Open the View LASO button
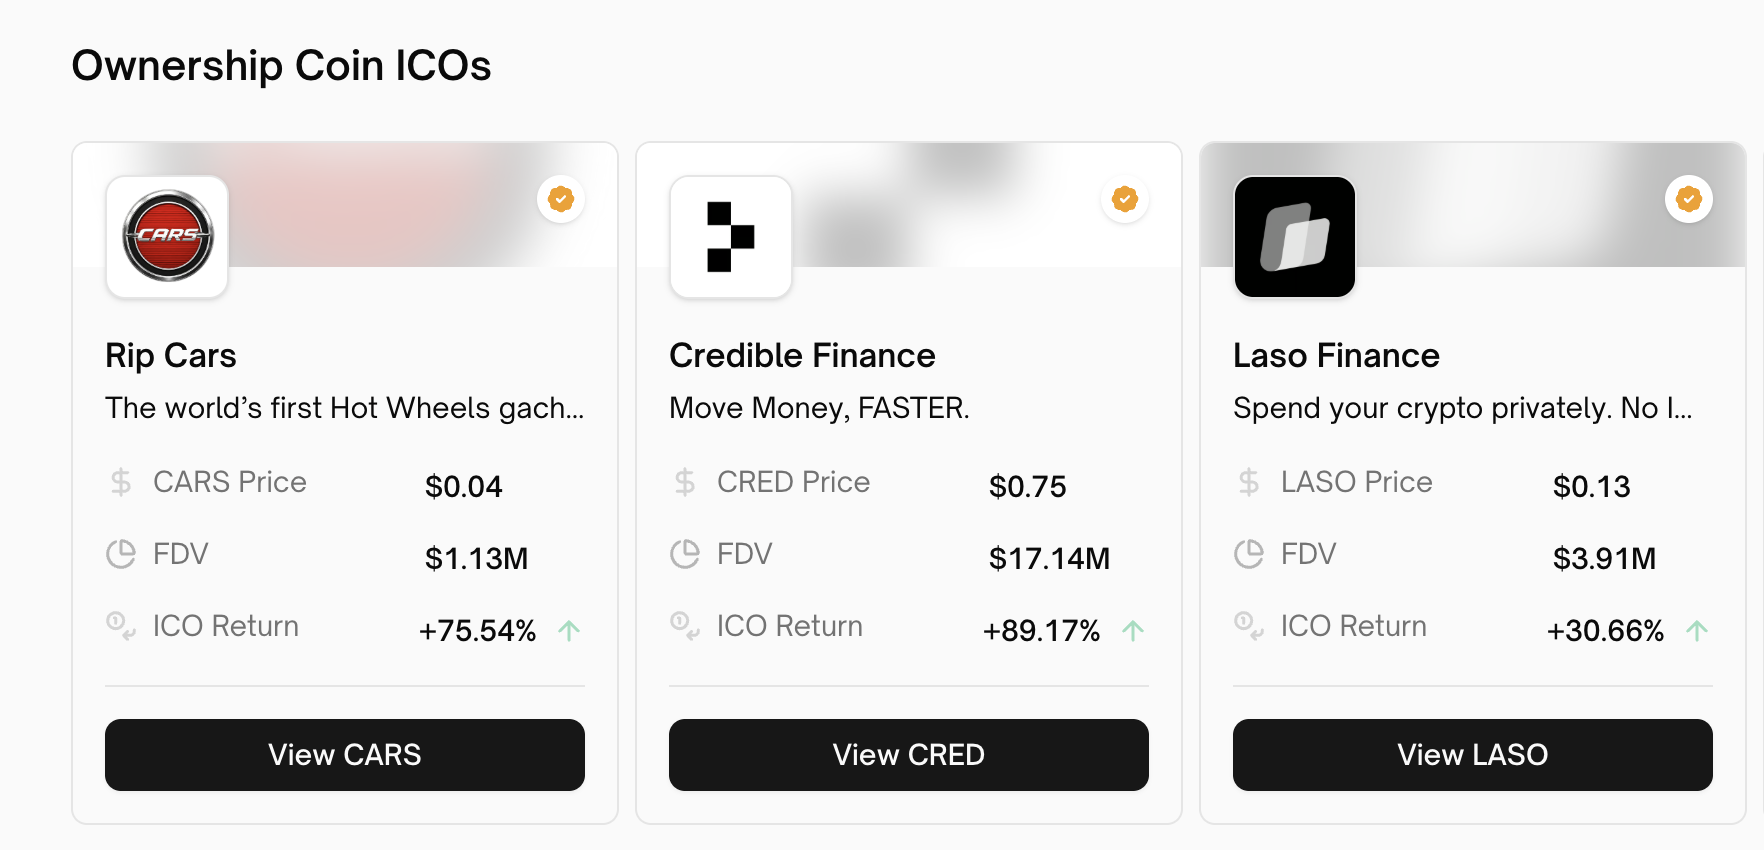The height and width of the screenshot is (850, 1764). (x=1473, y=755)
